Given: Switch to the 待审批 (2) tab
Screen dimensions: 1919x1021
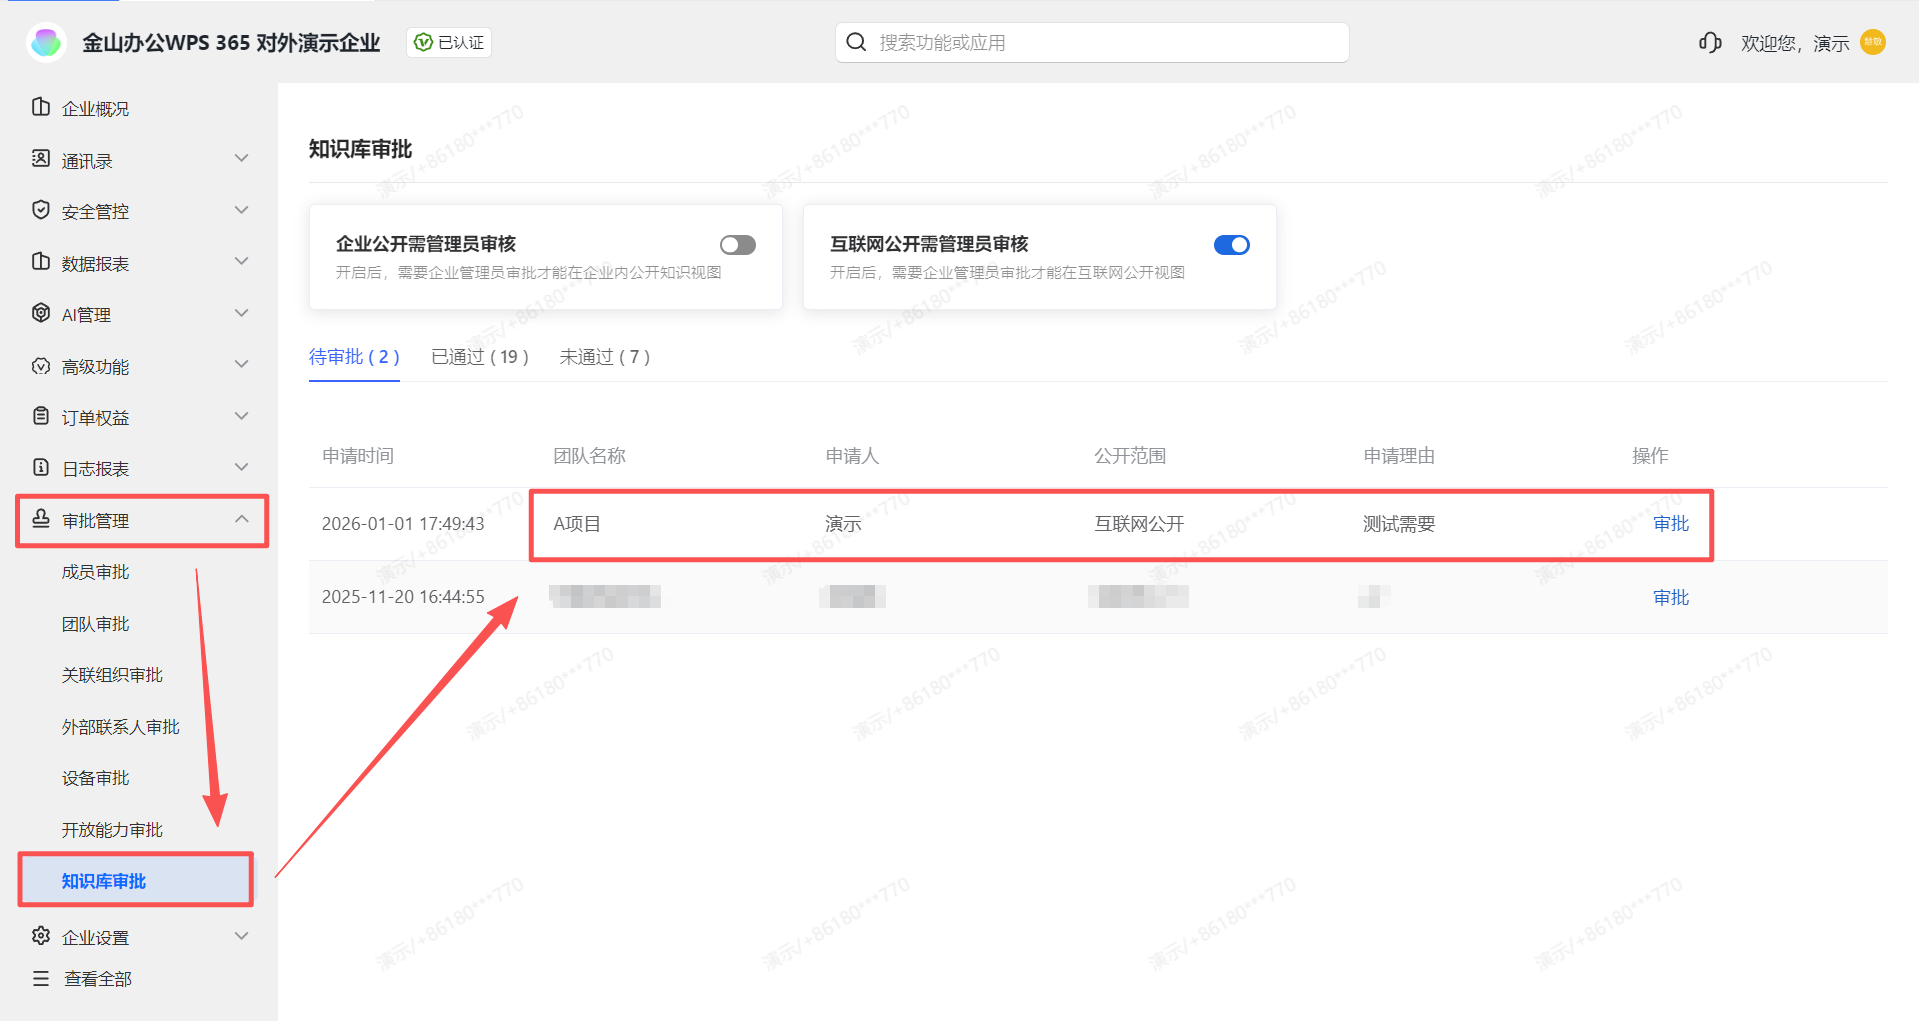Looking at the screenshot, I should click(354, 357).
